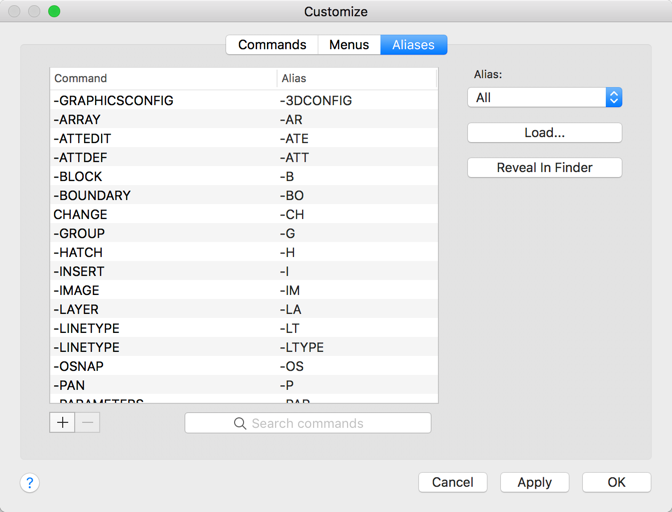Select the -HATCH alias row
This screenshot has width=672, height=512.
pyautogui.click(x=288, y=253)
